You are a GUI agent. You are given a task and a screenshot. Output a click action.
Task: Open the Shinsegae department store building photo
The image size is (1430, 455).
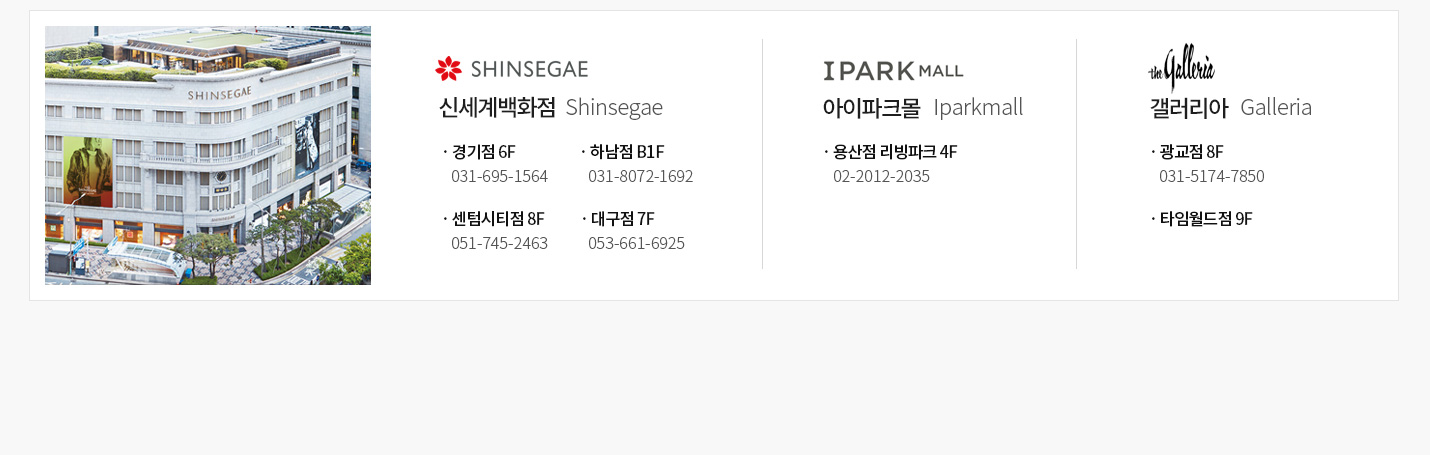(x=208, y=156)
